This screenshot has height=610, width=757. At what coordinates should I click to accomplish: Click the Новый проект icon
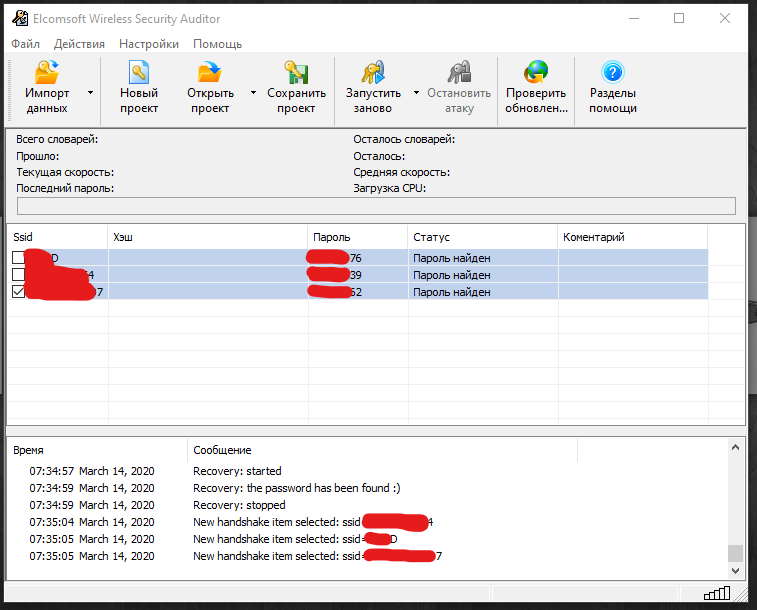pos(139,74)
